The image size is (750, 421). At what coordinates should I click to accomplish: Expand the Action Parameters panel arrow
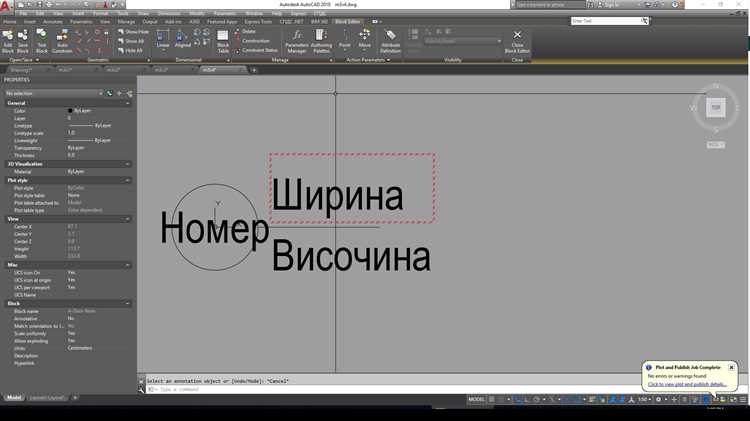point(388,60)
